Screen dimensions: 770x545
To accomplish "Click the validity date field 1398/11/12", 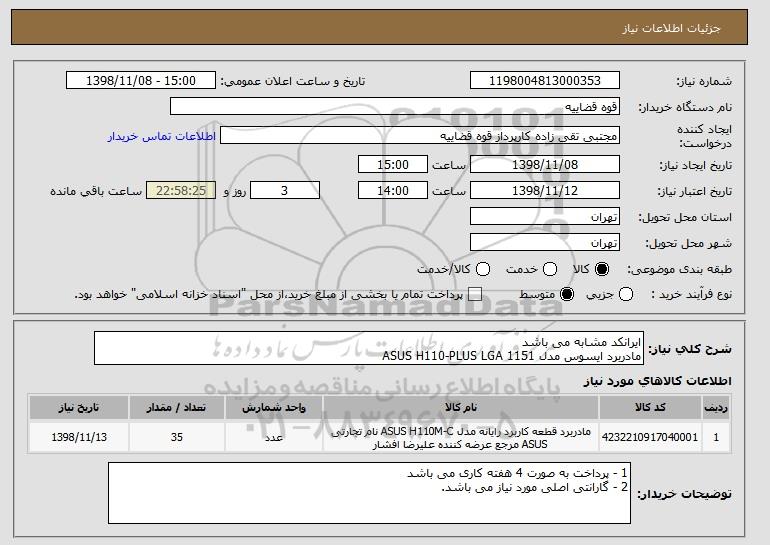I will (545, 191).
